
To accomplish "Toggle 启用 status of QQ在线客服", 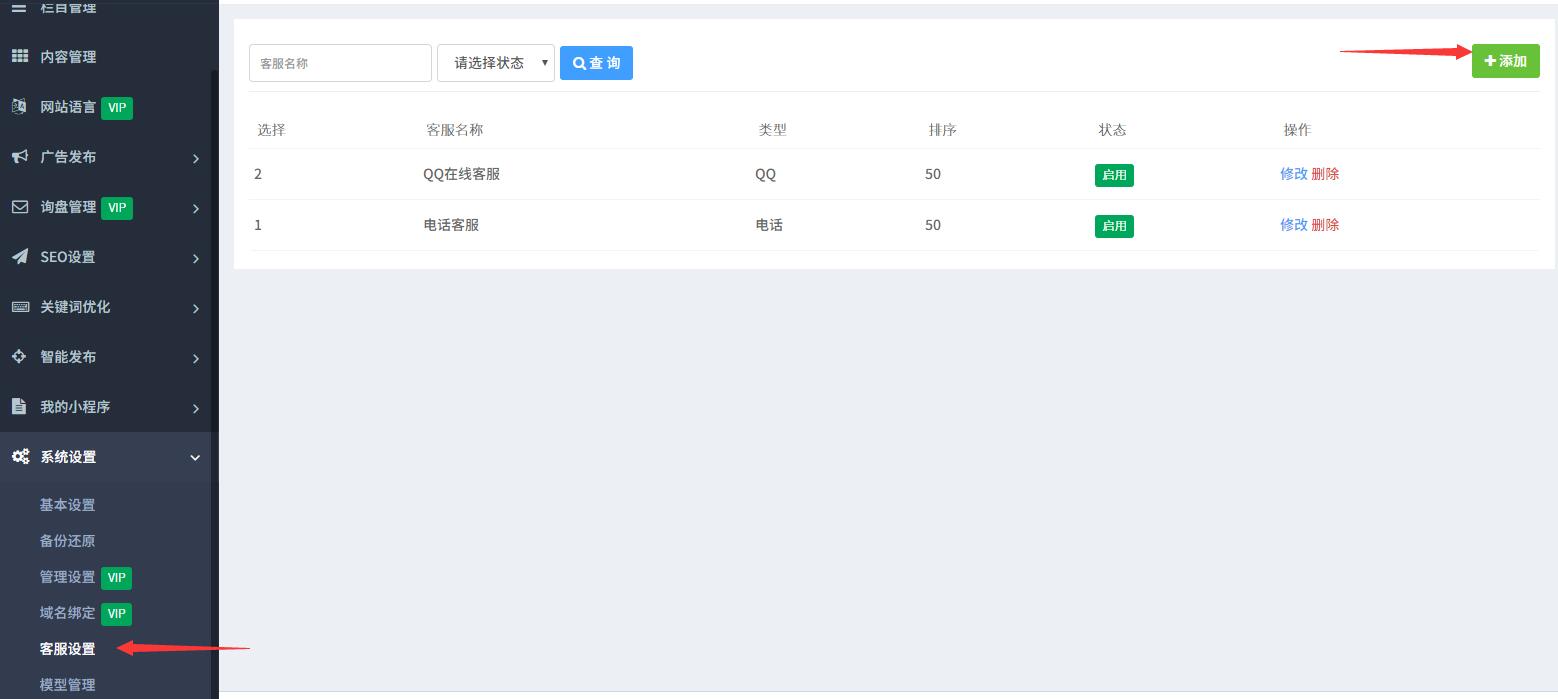I will 1114,175.
